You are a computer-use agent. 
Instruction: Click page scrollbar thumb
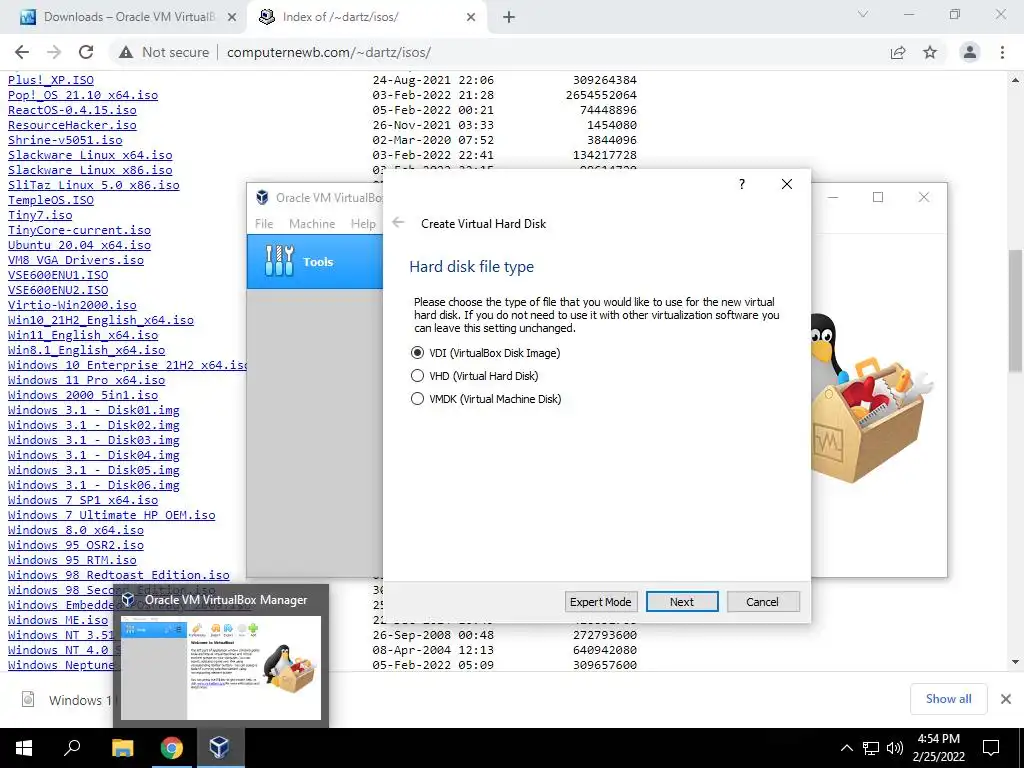[1016, 310]
